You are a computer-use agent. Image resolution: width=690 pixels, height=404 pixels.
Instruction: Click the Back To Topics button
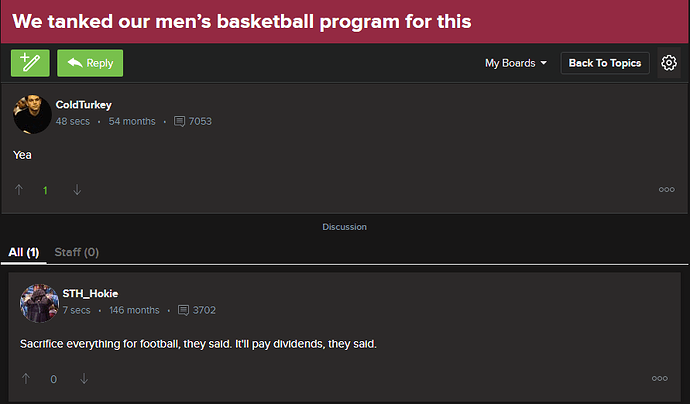(605, 63)
